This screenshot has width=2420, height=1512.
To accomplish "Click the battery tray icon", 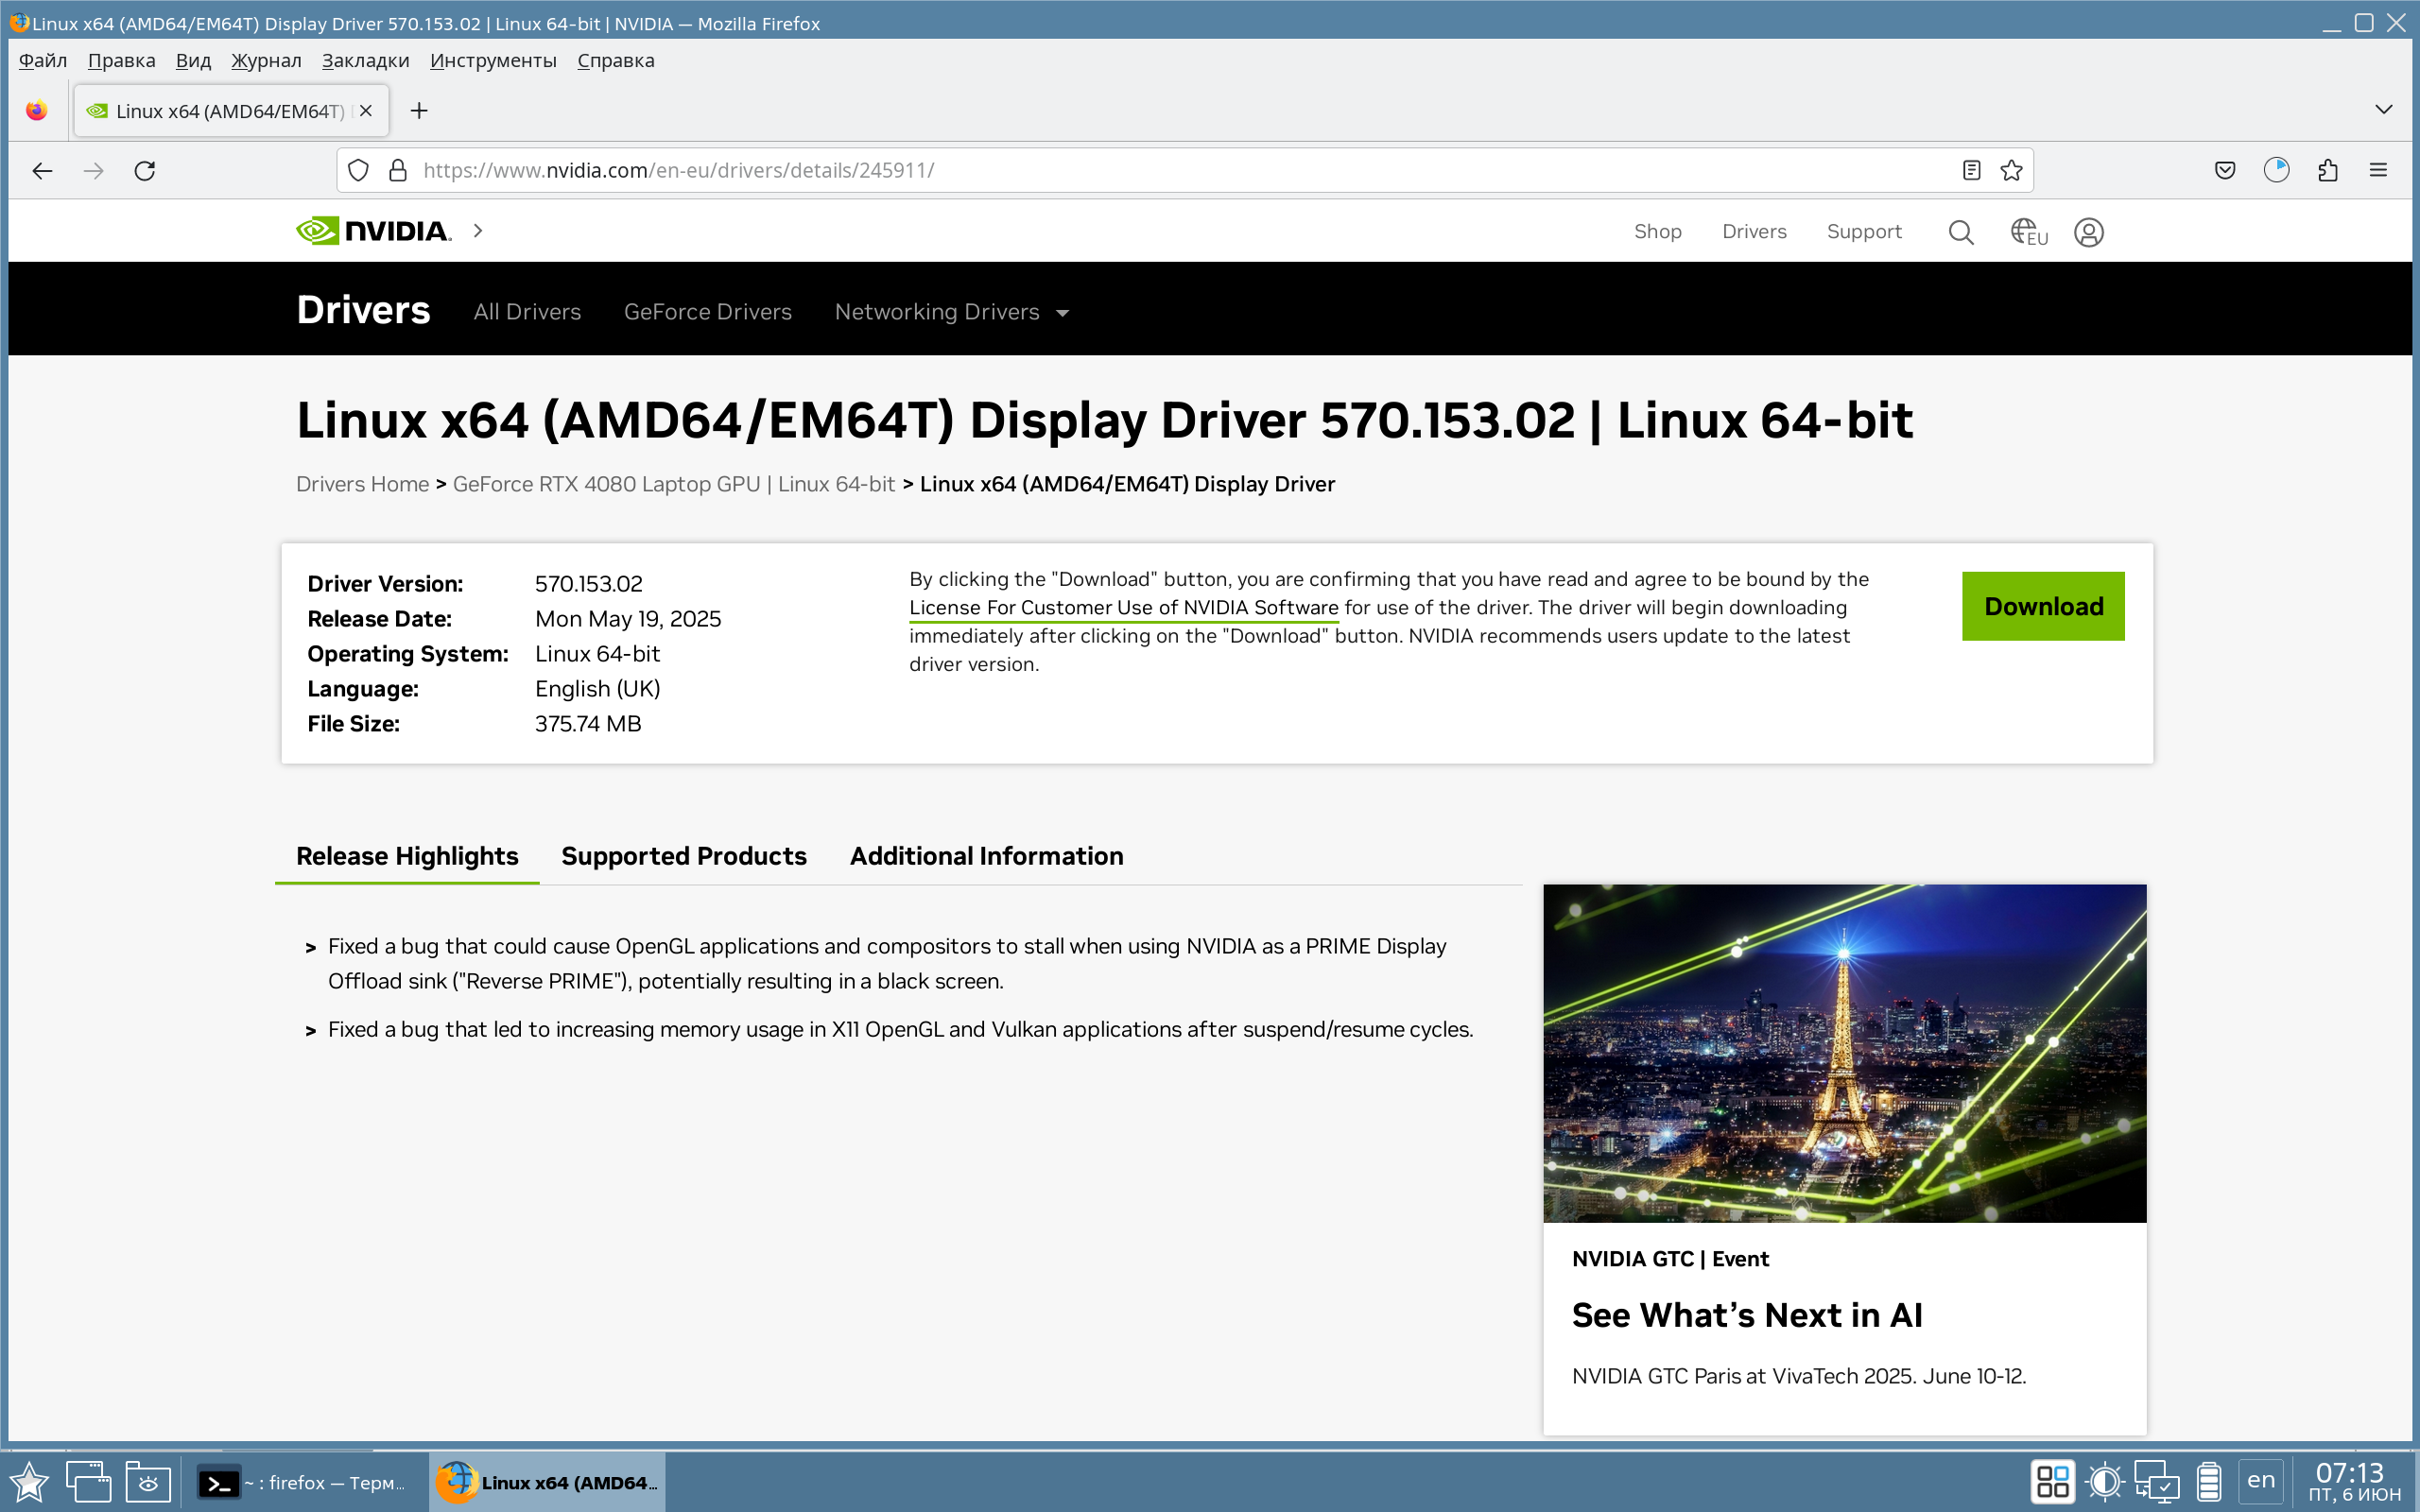I will (2208, 1481).
